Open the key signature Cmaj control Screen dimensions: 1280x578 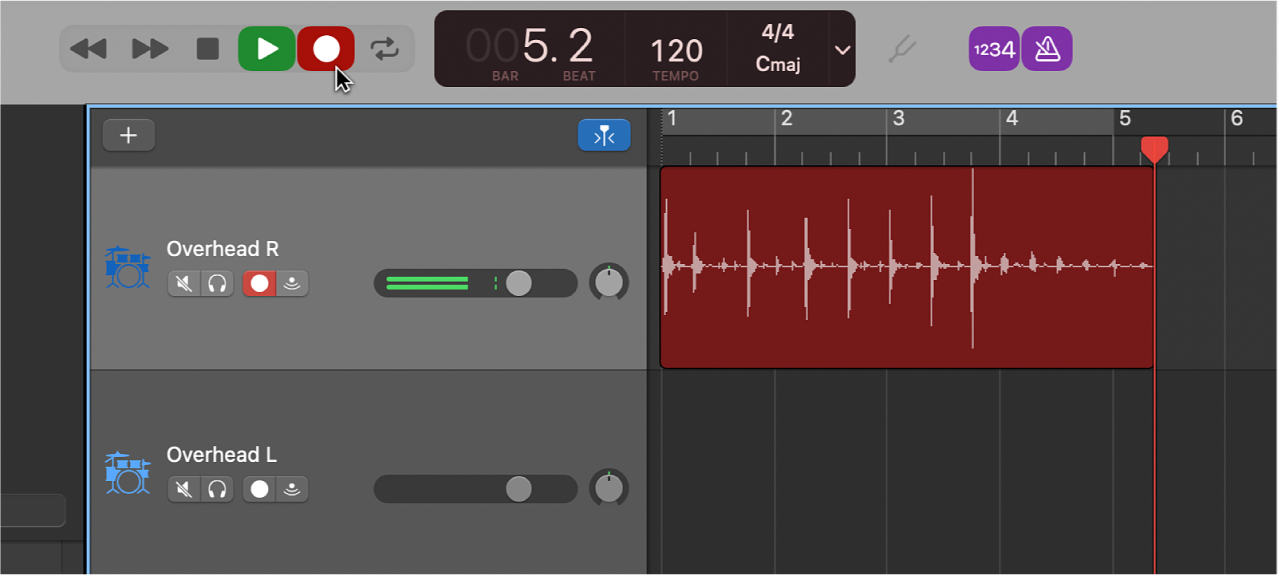click(778, 64)
